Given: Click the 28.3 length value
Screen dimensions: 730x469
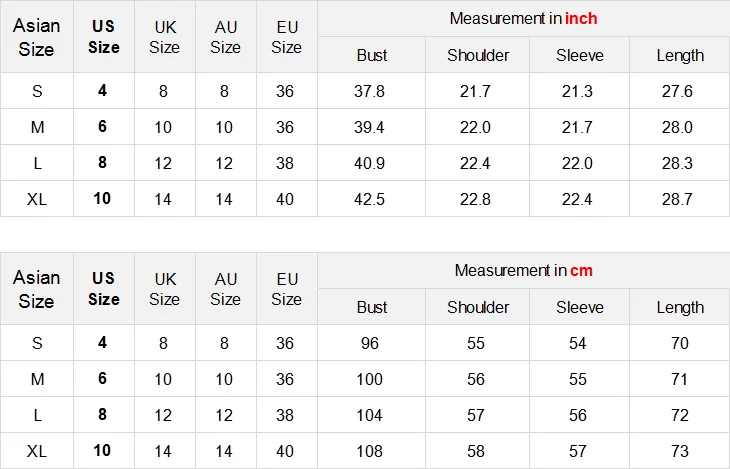Looking at the screenshot, I should (x=679, y=163).
